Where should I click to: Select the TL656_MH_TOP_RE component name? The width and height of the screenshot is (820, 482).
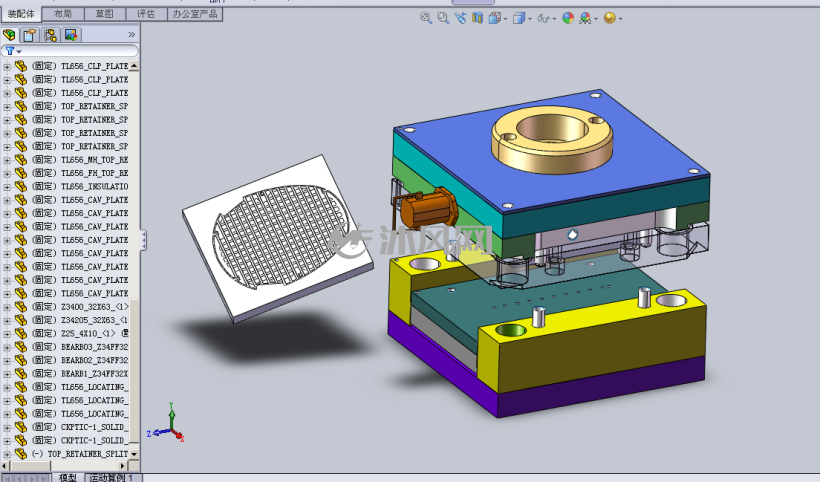click(94, 159)
